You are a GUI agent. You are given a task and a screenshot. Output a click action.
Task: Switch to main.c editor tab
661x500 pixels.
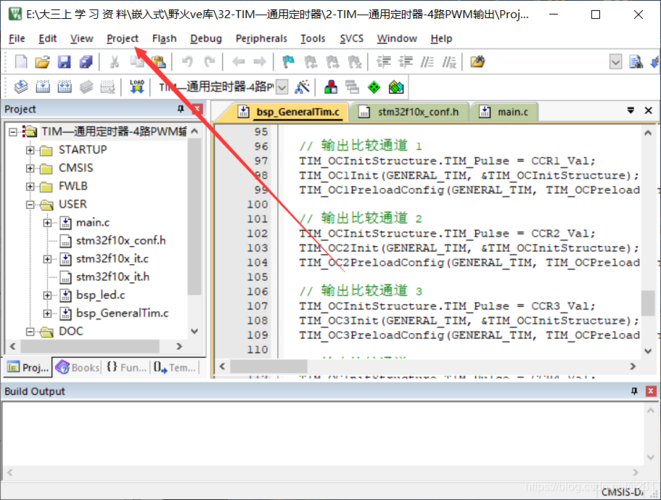[504, 112]
